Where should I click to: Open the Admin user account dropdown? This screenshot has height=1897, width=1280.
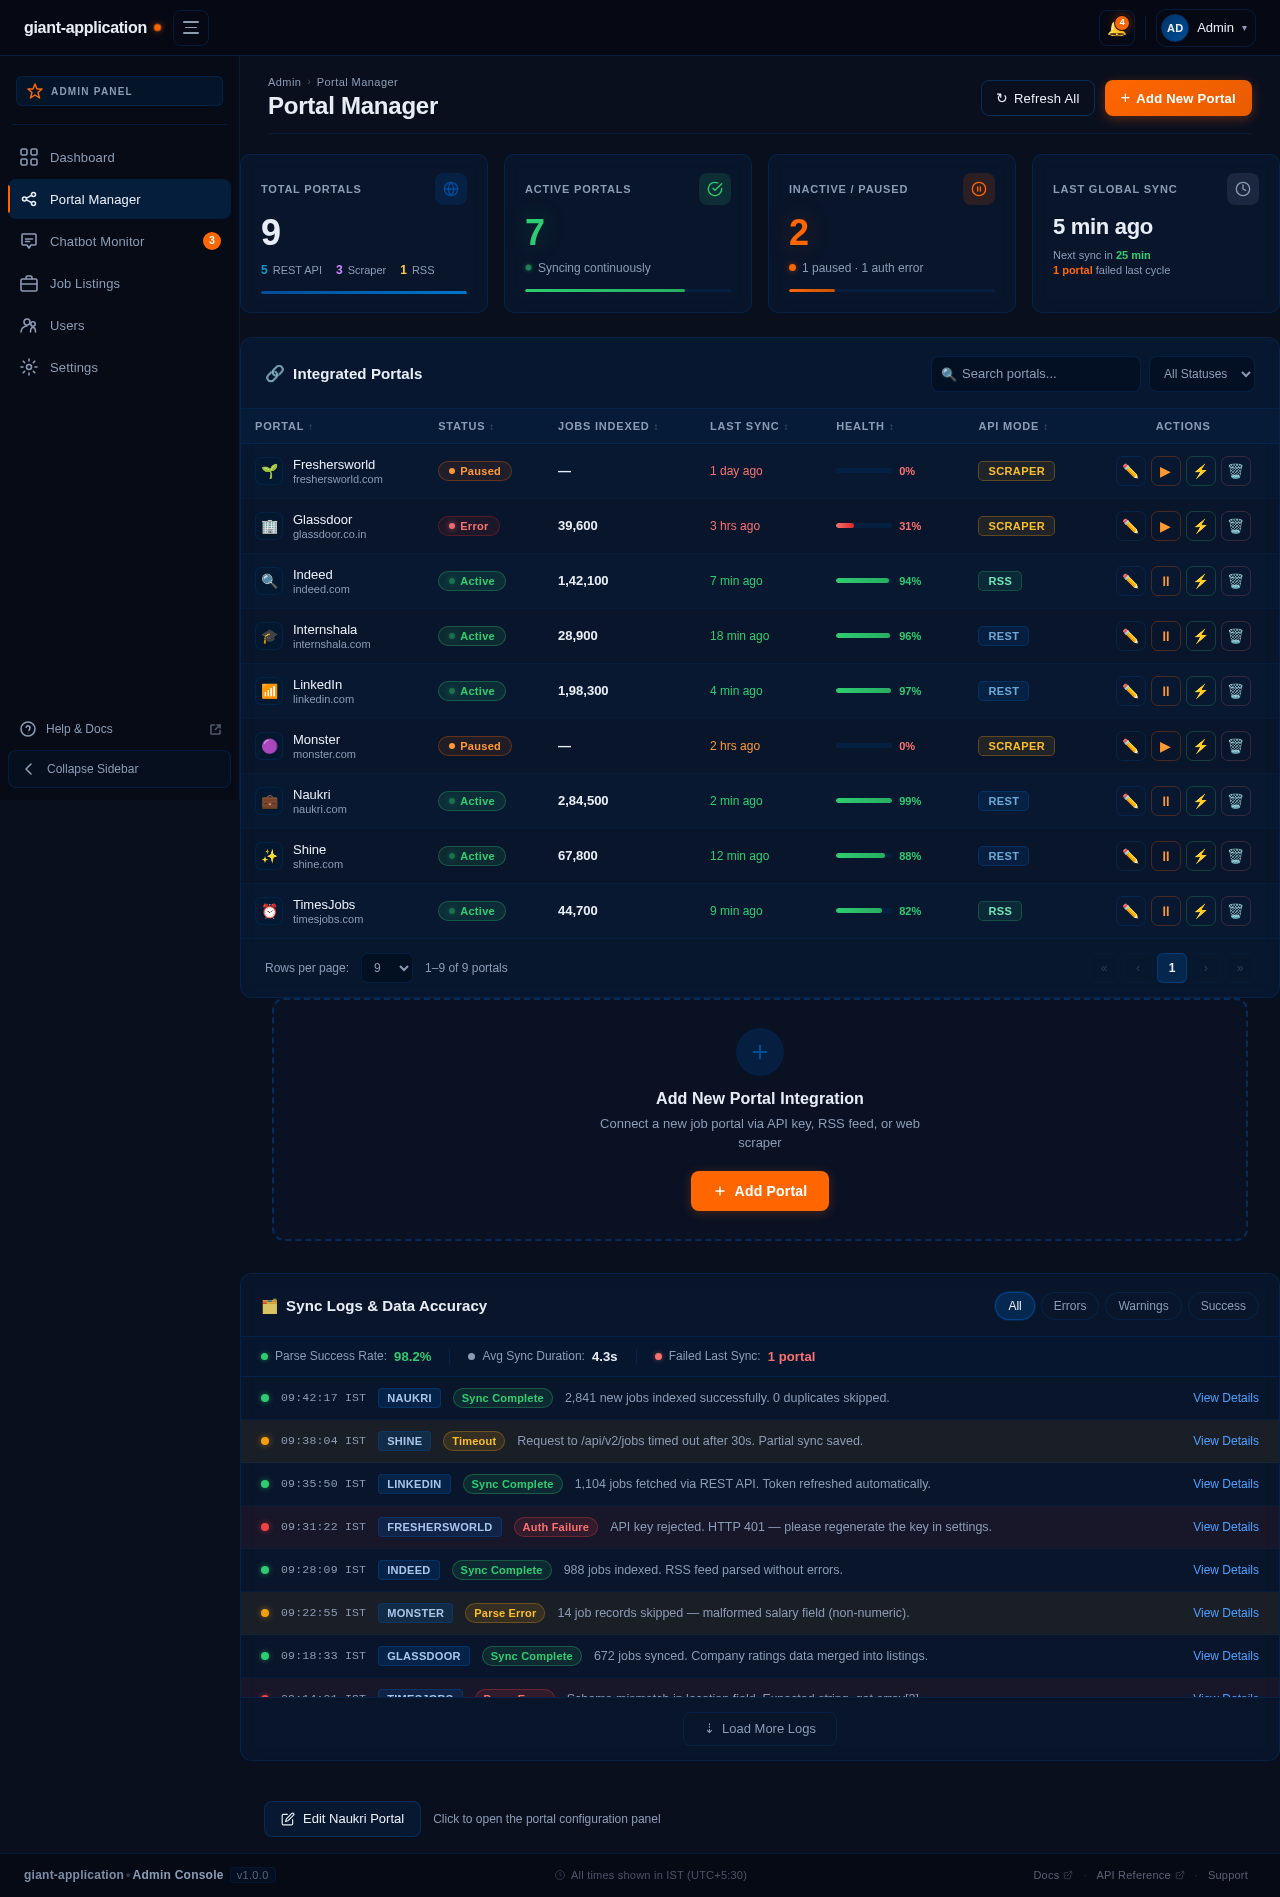pyautogui.click(x=1205, y=28)
